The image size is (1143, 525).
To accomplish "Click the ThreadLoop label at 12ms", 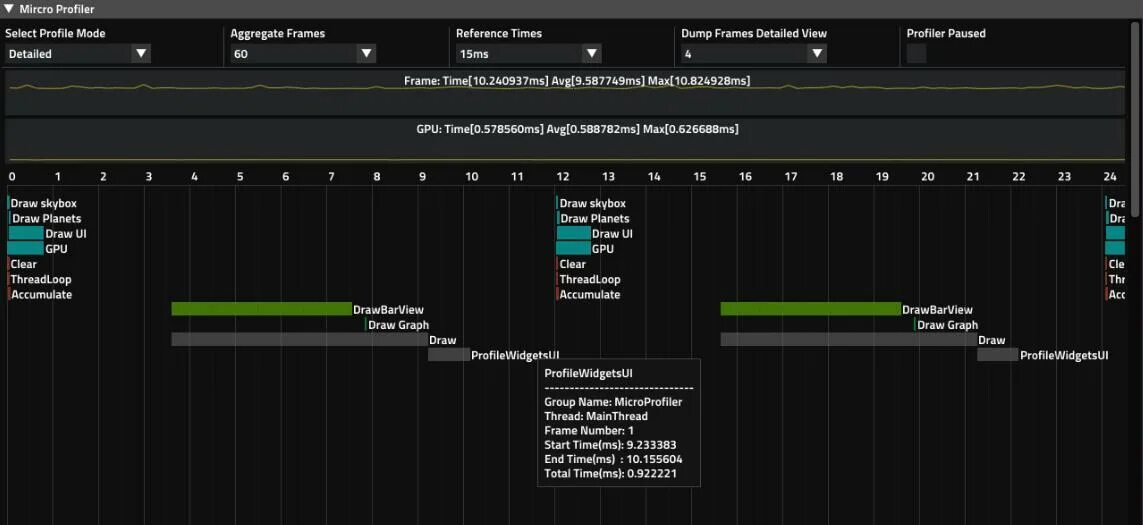I will tap(590, 279).
